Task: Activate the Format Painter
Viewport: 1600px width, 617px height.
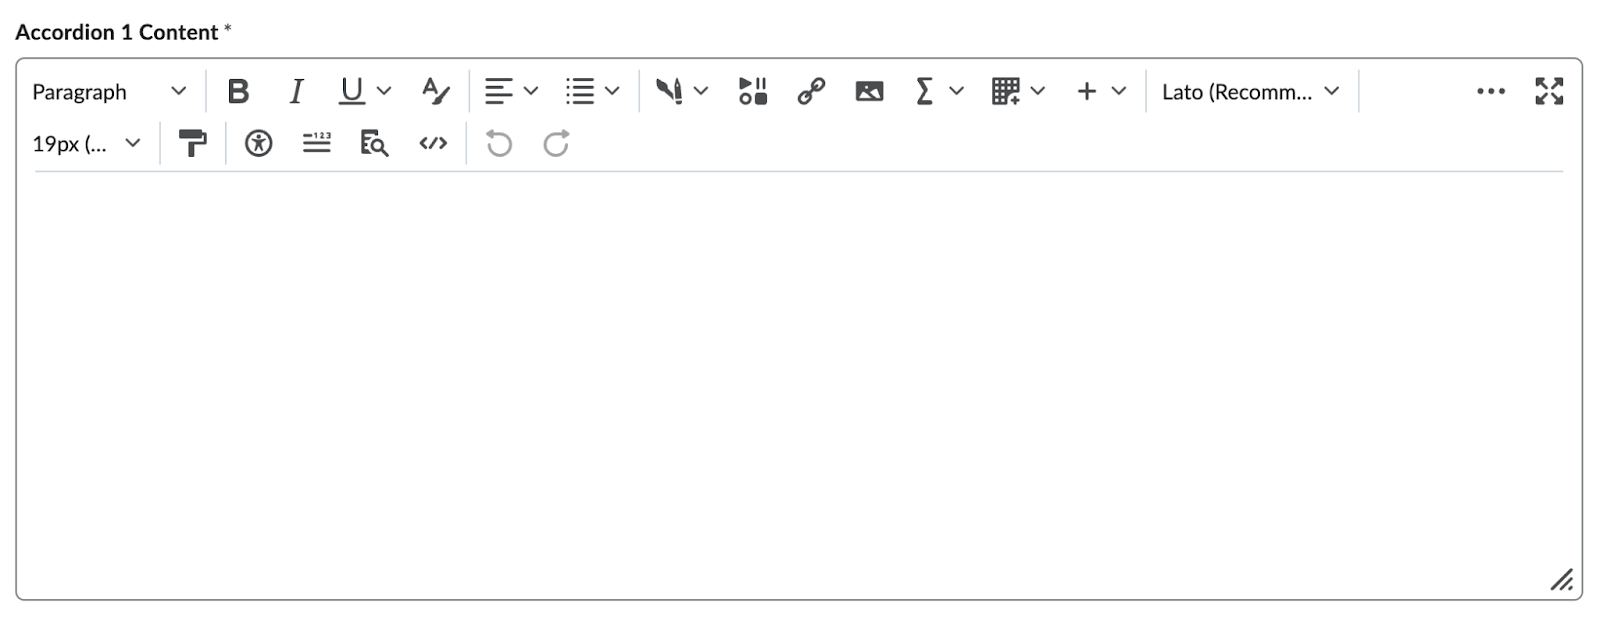Action: [192, 143]
